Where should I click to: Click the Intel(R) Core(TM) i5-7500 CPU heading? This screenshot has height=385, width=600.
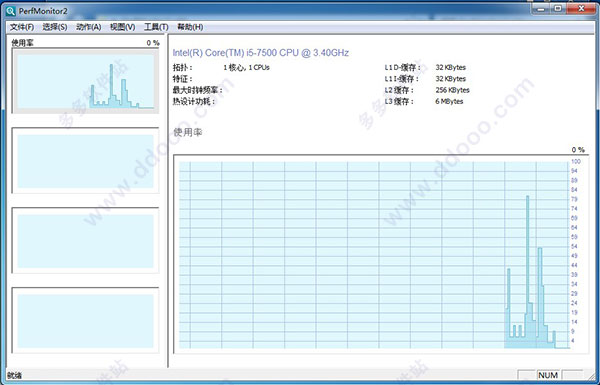(x=261, y=53)
